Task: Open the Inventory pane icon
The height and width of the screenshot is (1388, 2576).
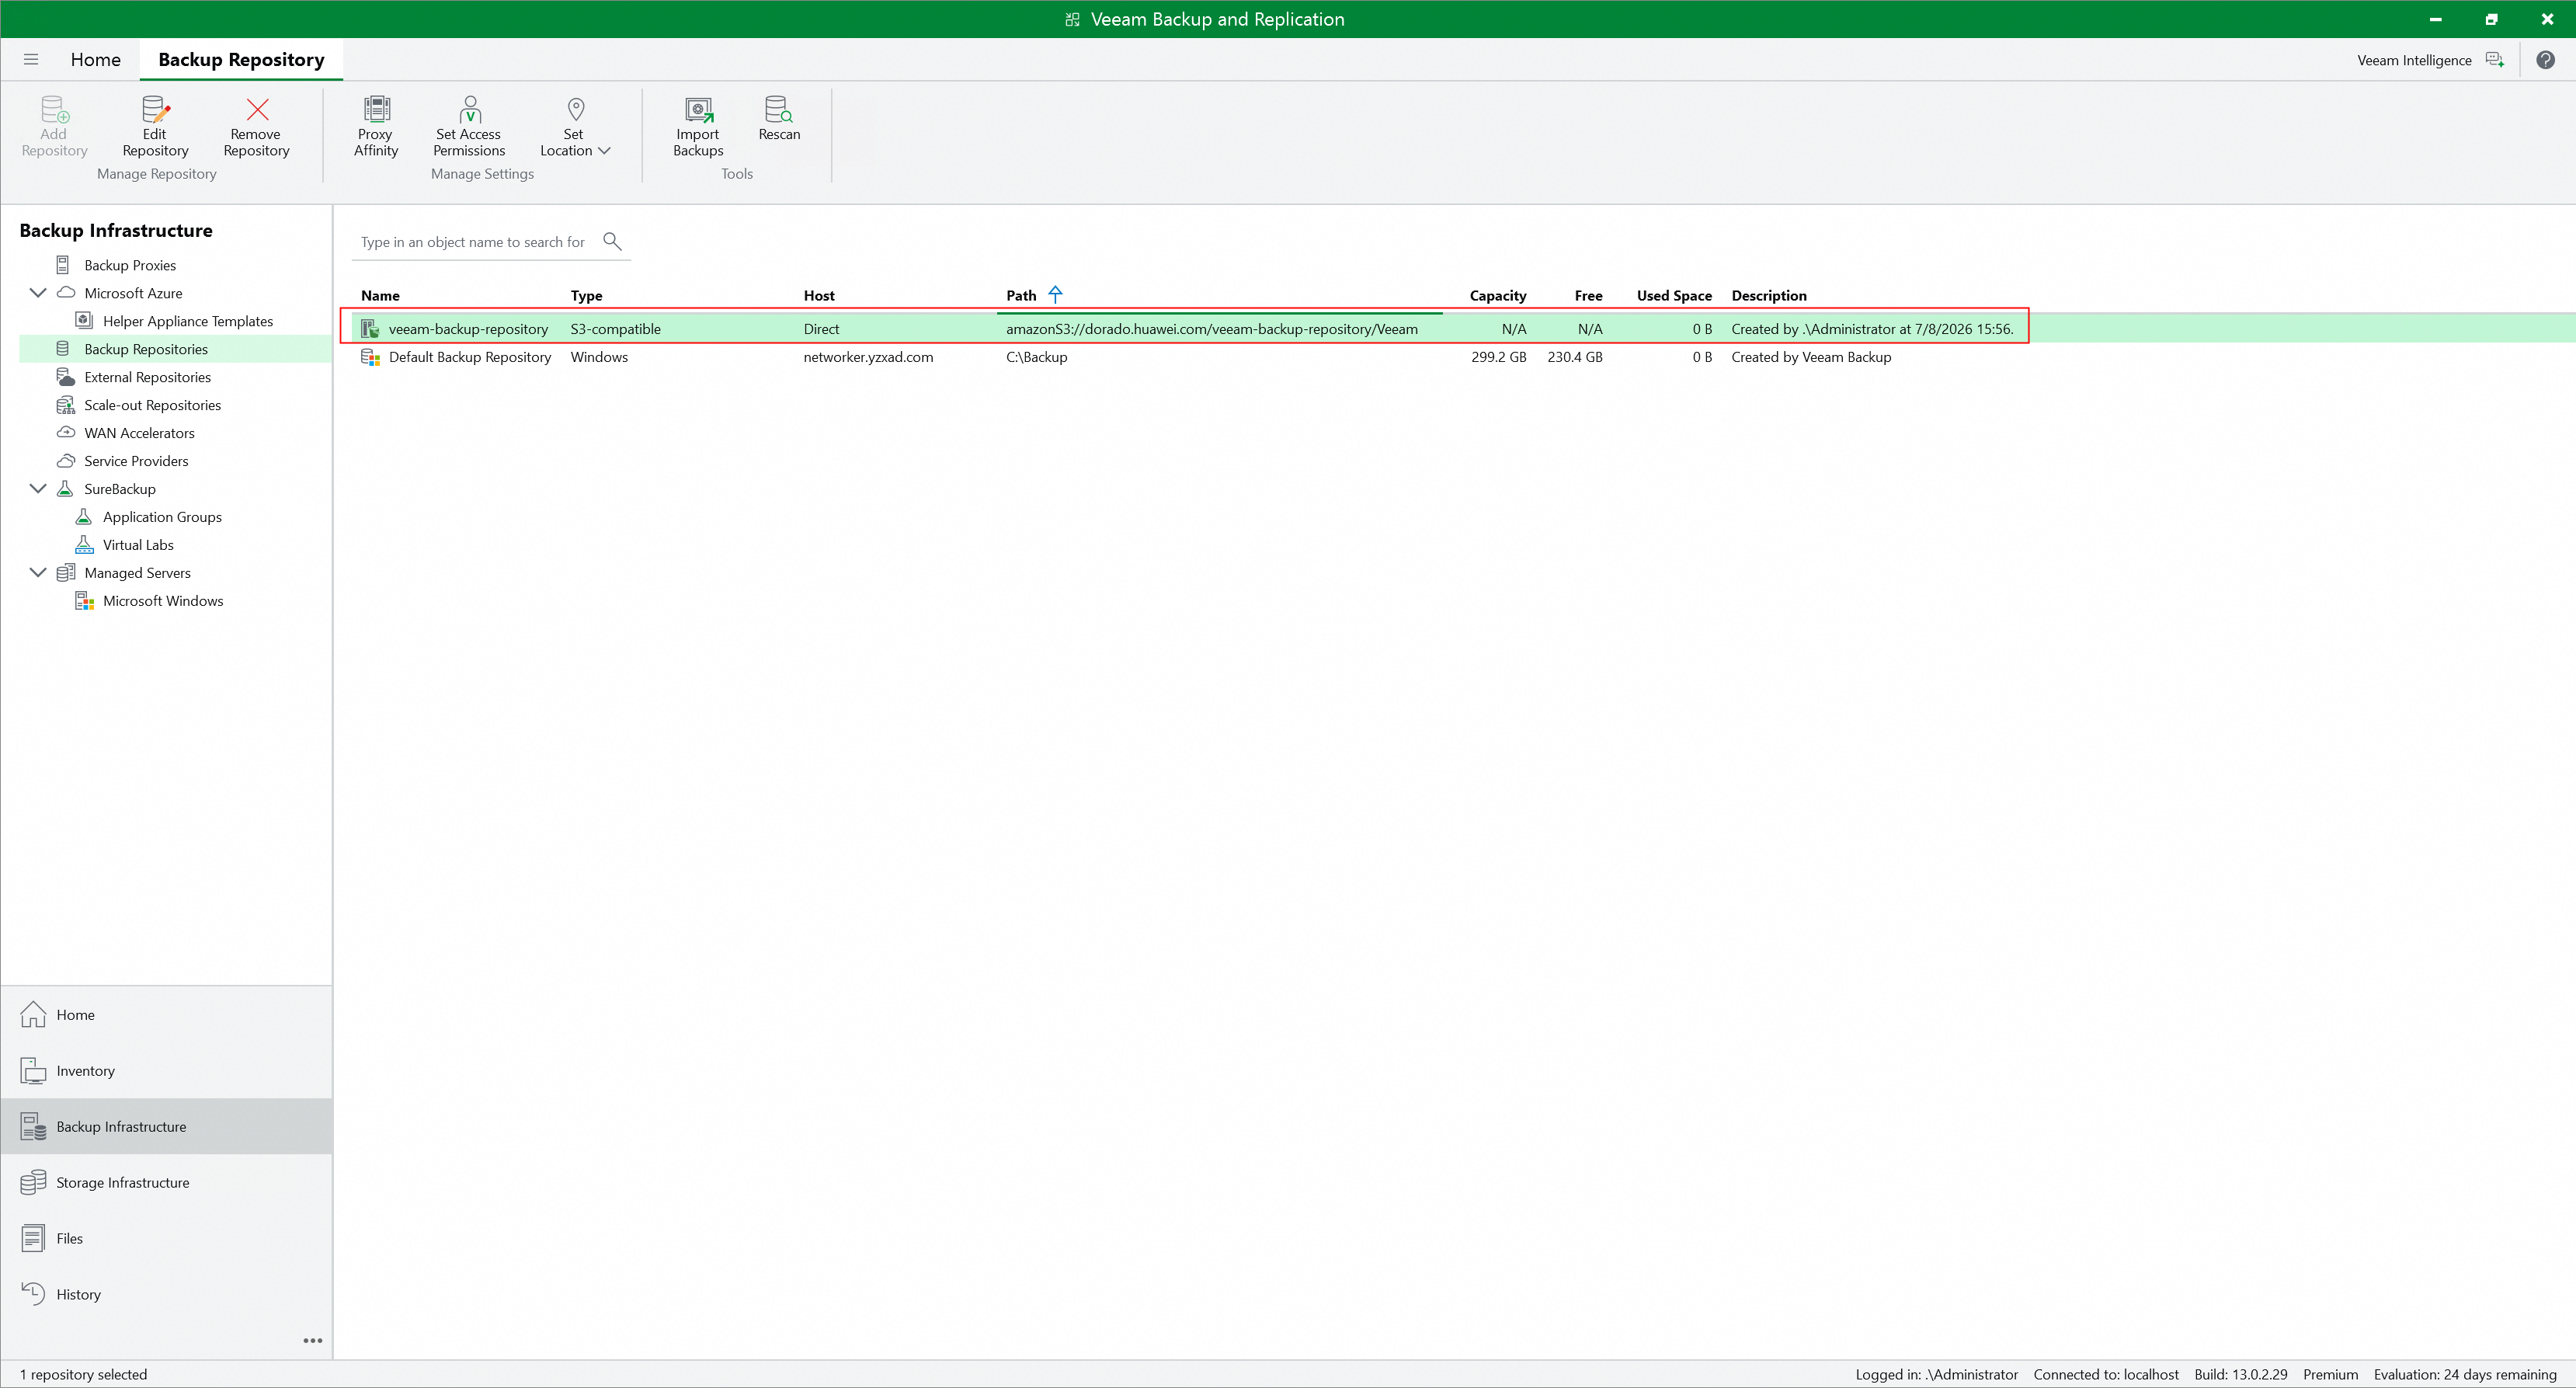Action: coord(33,1070)
